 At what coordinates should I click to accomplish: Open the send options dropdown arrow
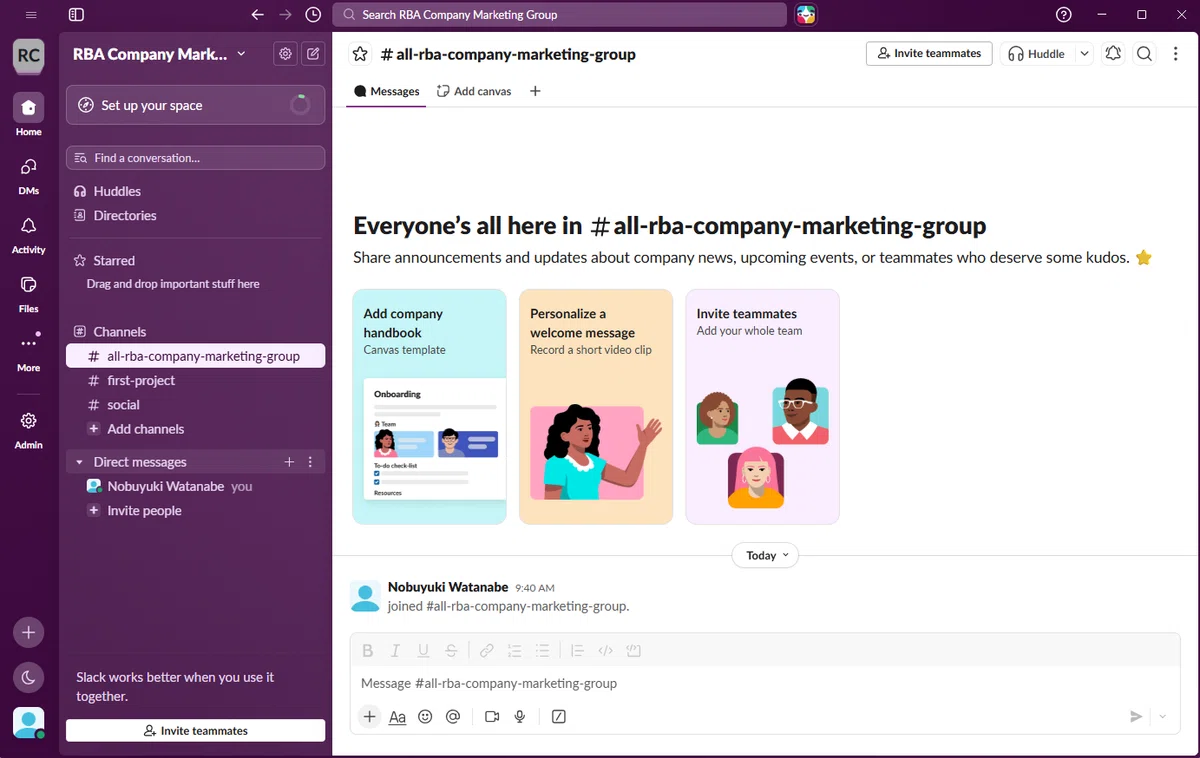(1162, 716)
